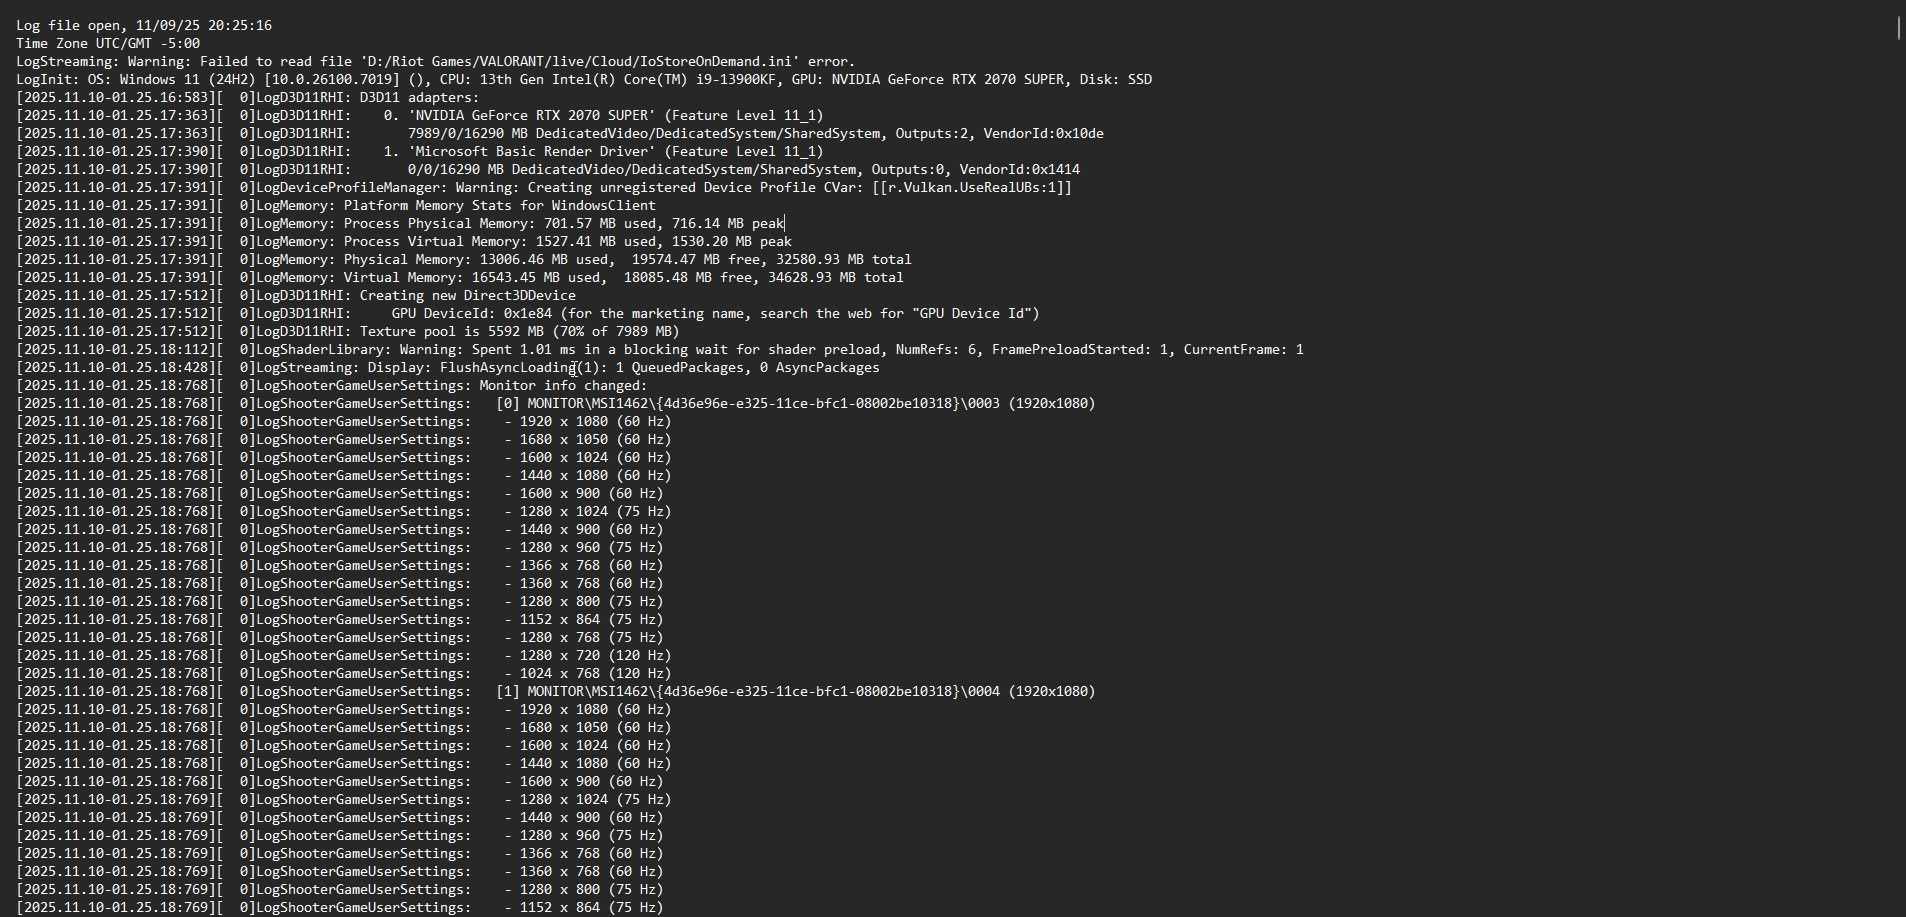
Task: Place cursor on Process Physical Memory line
Action: [x=400, y=223]
